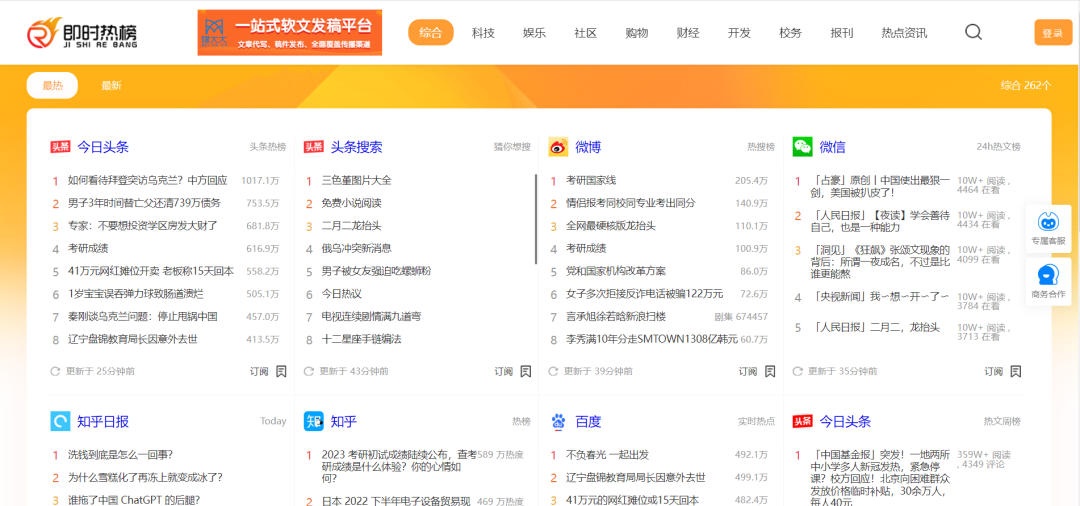Click the 今日头条 logo icon in the 热文周榜 card
The height and width of the screenshot is (506, 1080).
pos(802,421)
